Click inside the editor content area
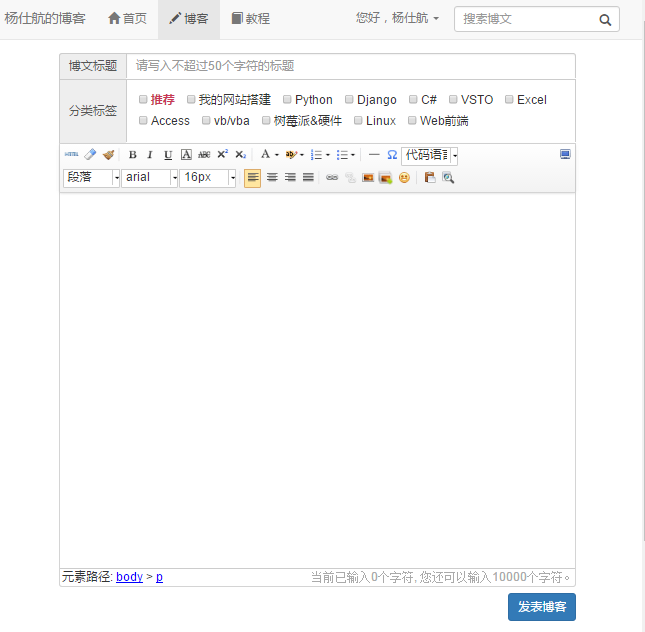 317,380
